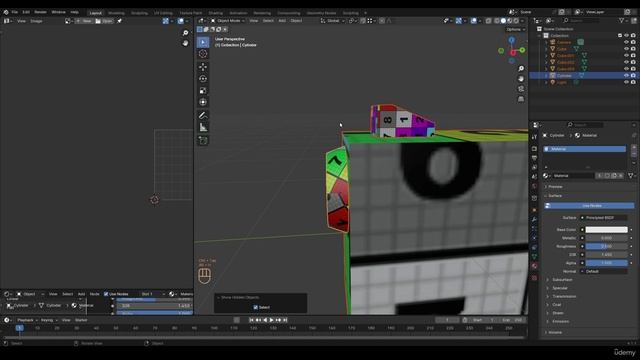Activate the 3D Cursor tool
Screen dimensions: 640x360
(203, 54)
